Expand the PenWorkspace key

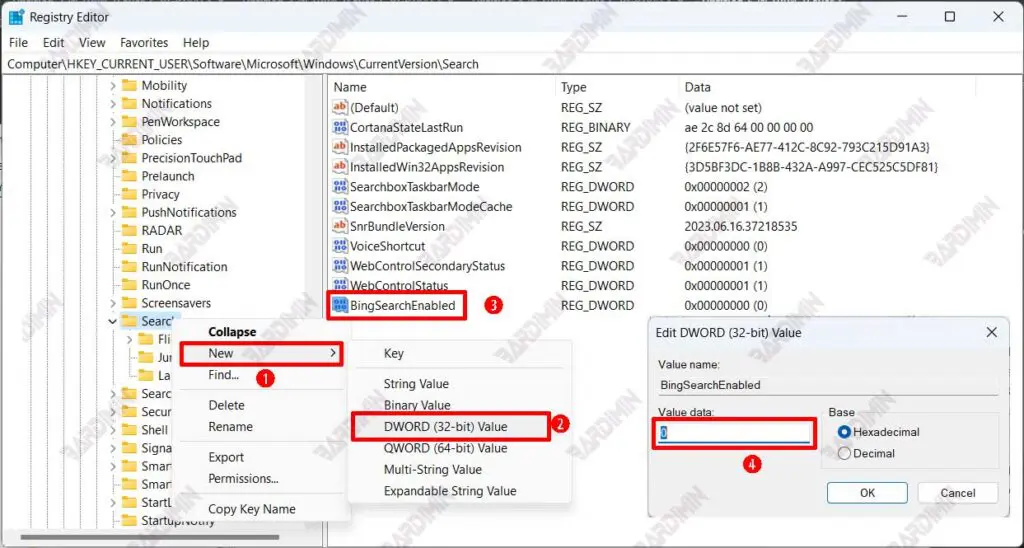pos(112,122)
